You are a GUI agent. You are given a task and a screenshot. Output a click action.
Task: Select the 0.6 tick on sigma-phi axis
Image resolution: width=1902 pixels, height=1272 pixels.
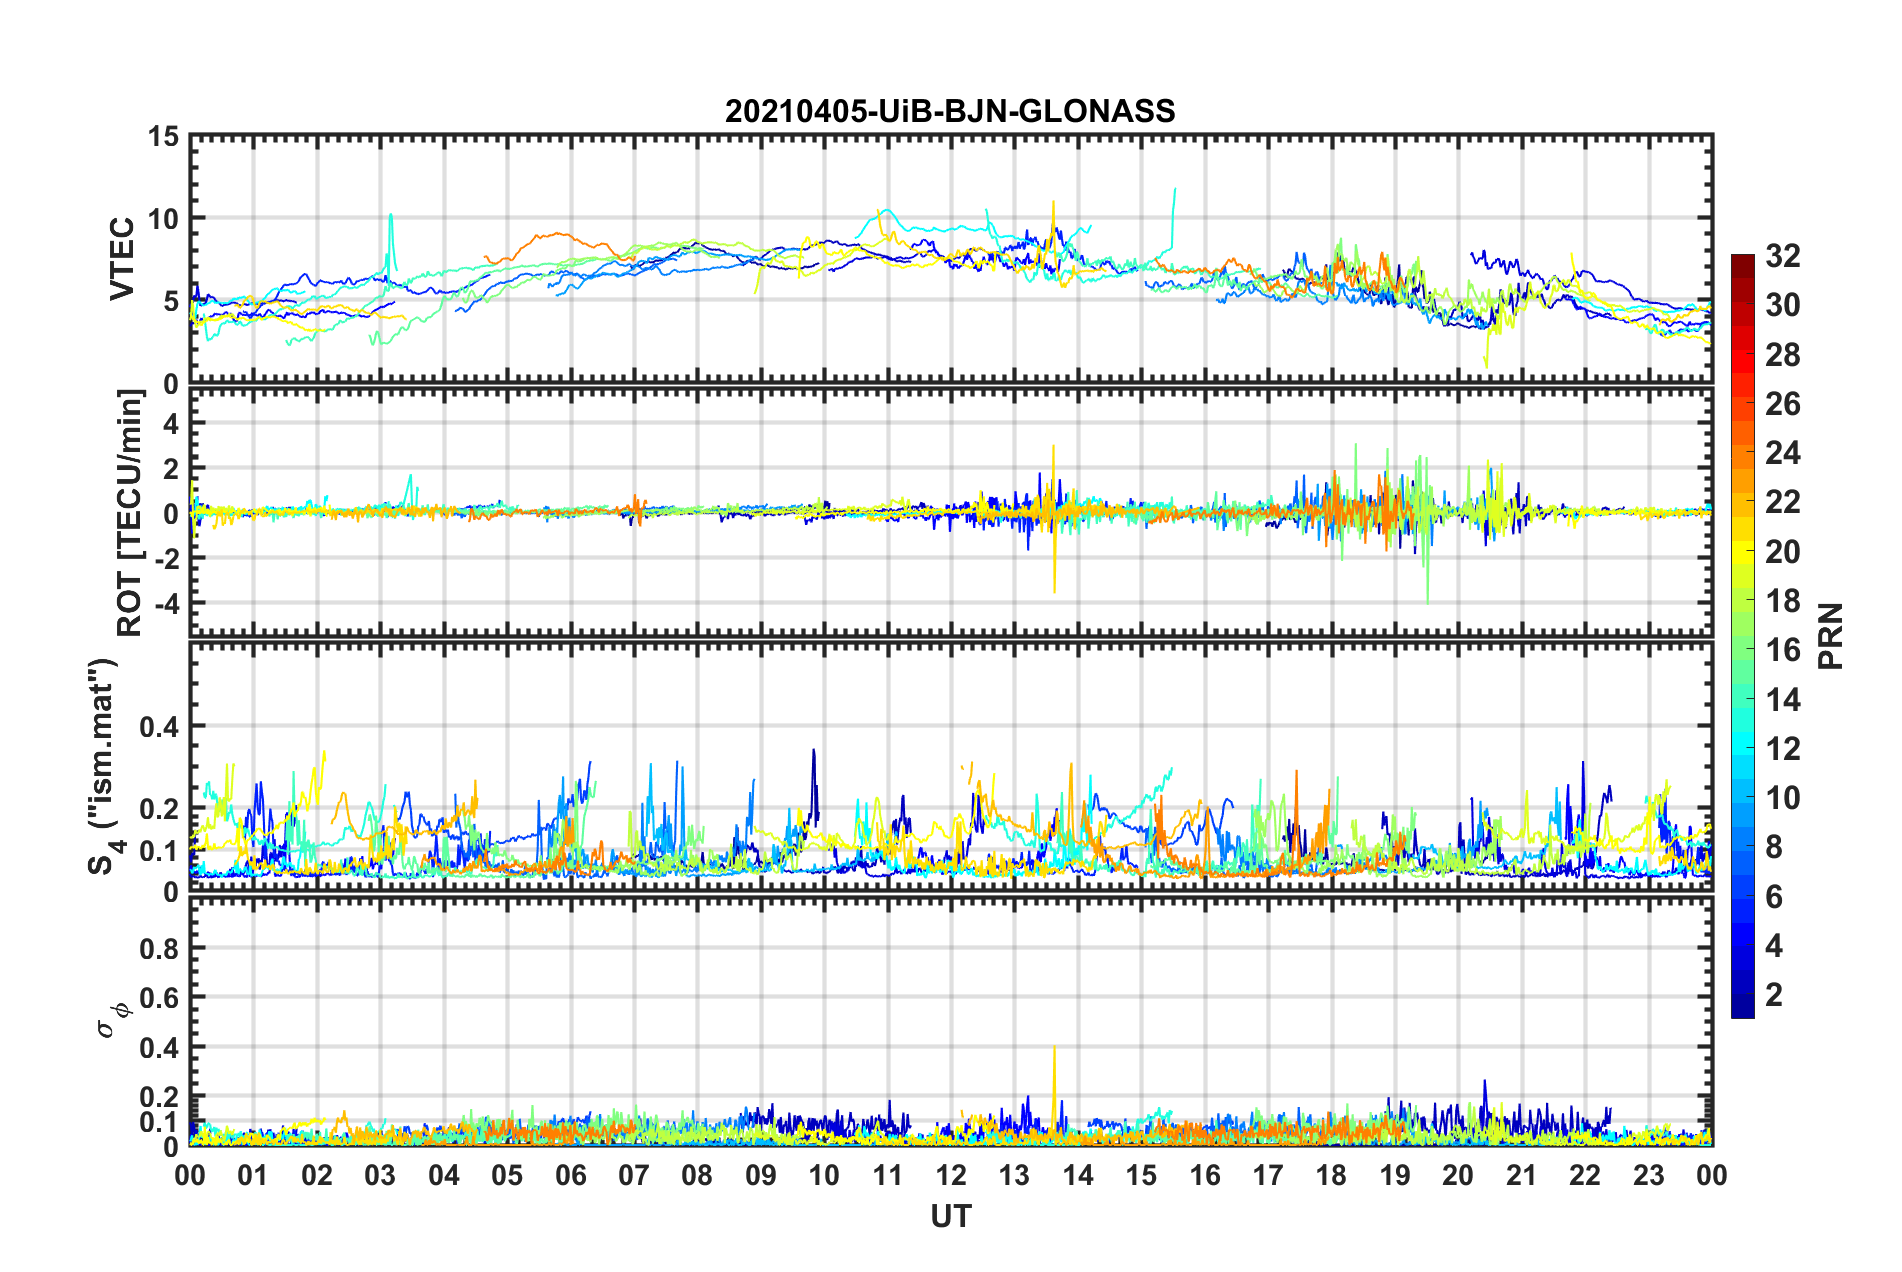coord(158,998)
